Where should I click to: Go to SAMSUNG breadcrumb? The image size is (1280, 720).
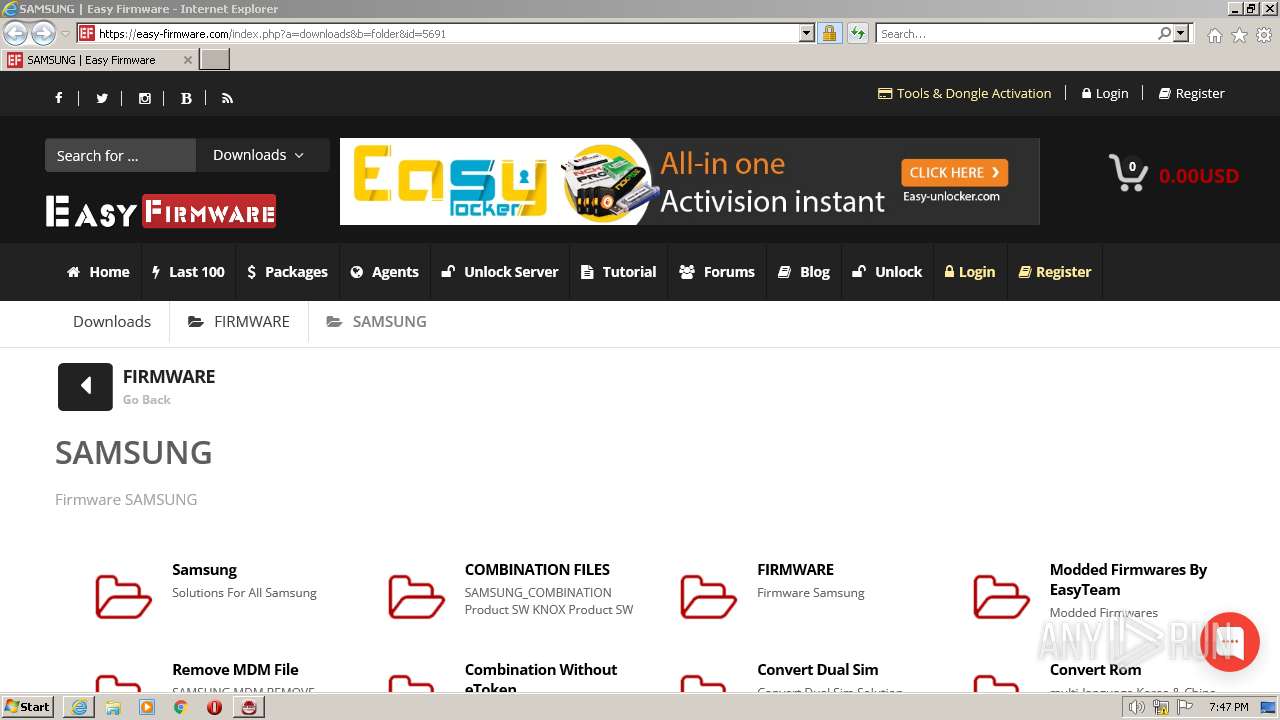pyautogui.click(x=377, y=322)
